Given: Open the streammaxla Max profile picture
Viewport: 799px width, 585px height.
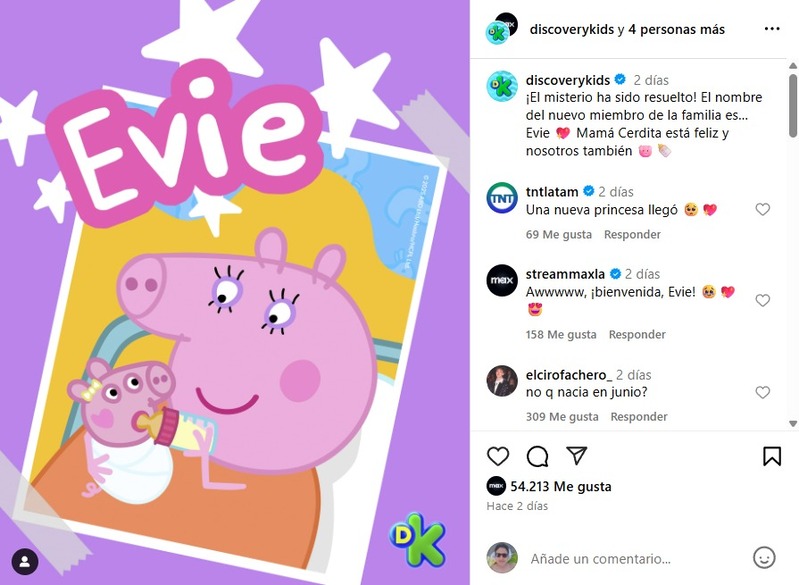Looking at the screenshot, I should click(x=502, y=280).
